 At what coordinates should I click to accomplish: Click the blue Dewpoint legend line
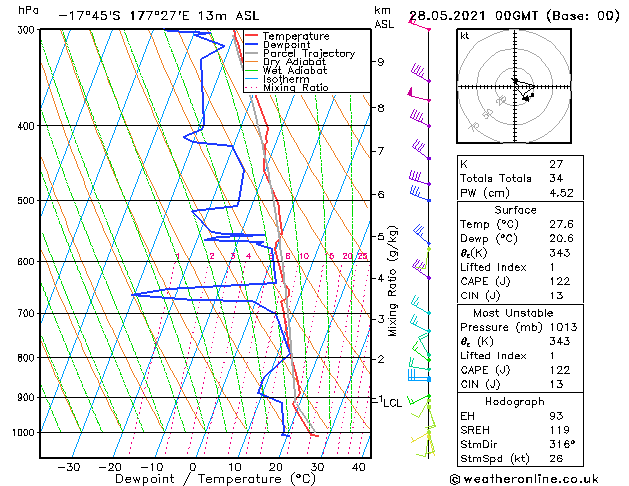point(252,45)
